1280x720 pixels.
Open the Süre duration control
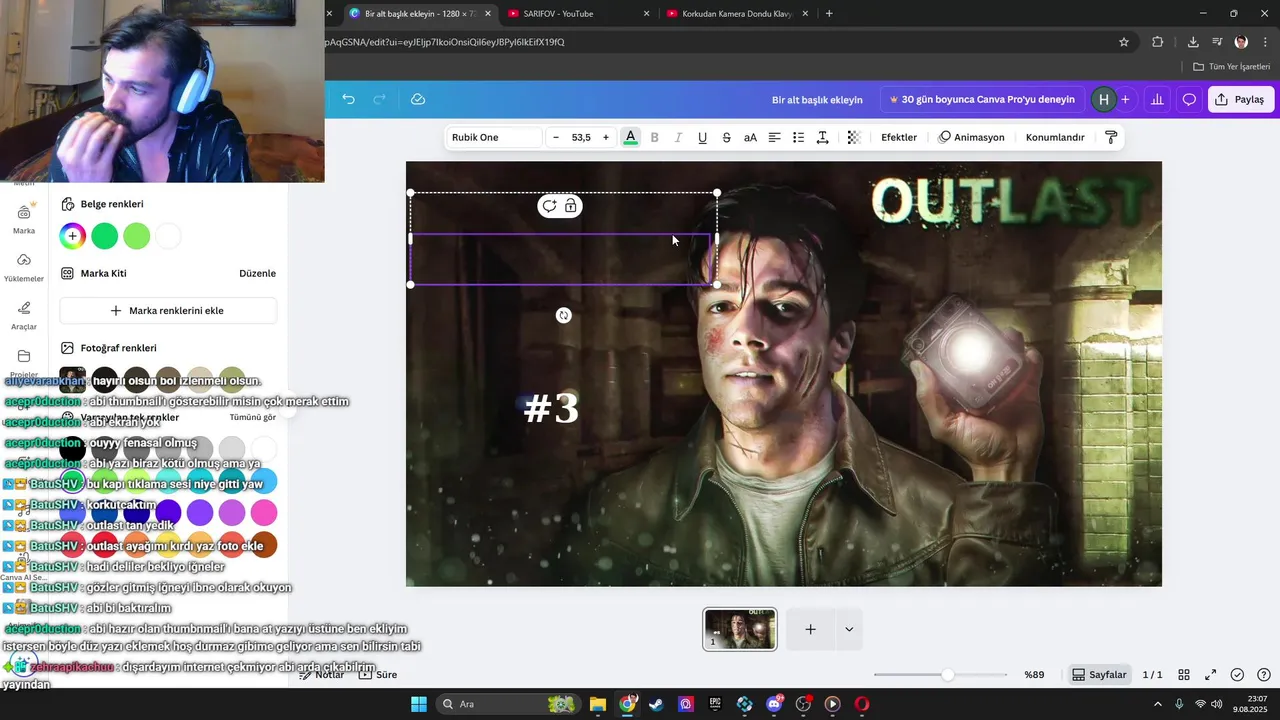(x=378, y=675)
